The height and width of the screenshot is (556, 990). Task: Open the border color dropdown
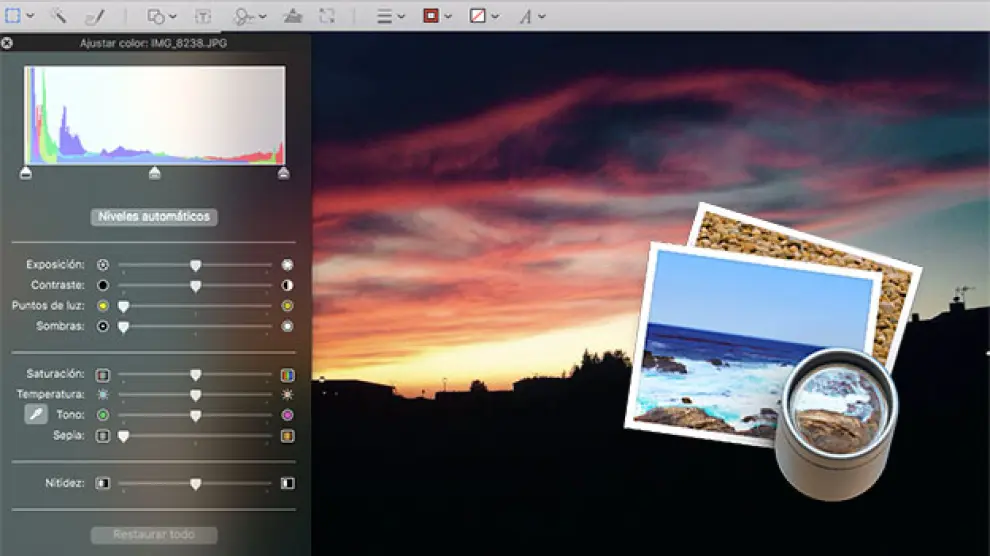pyautogui.click(x=438, y=16)
